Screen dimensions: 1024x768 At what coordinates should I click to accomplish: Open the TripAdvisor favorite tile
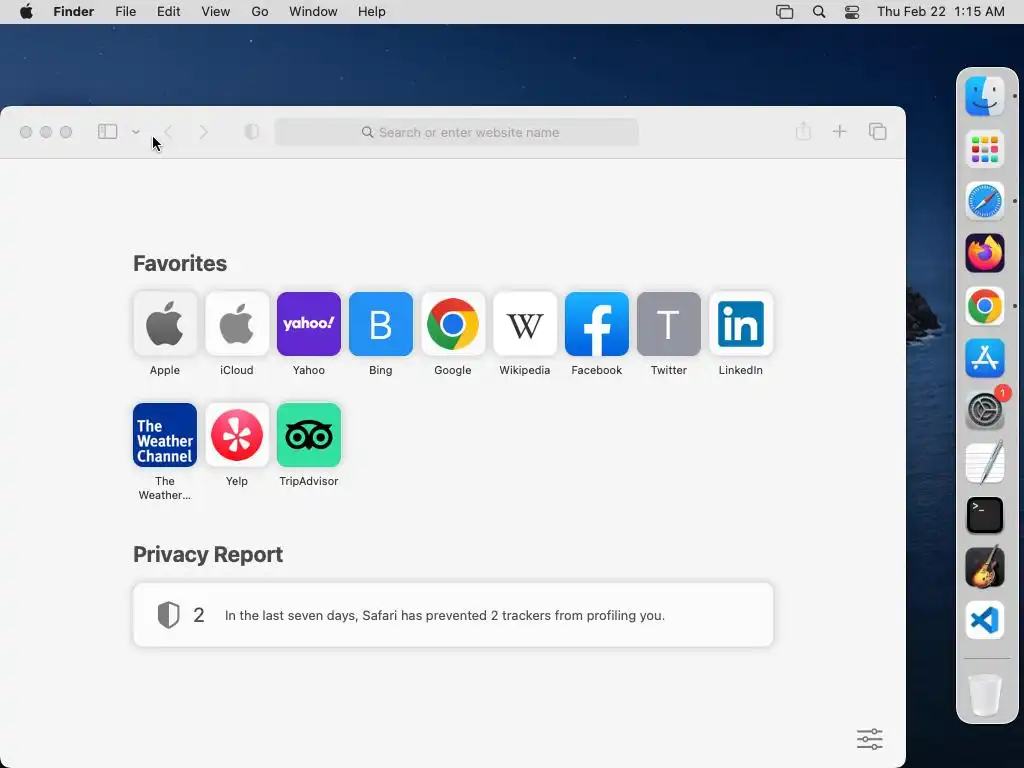[309, 435]
